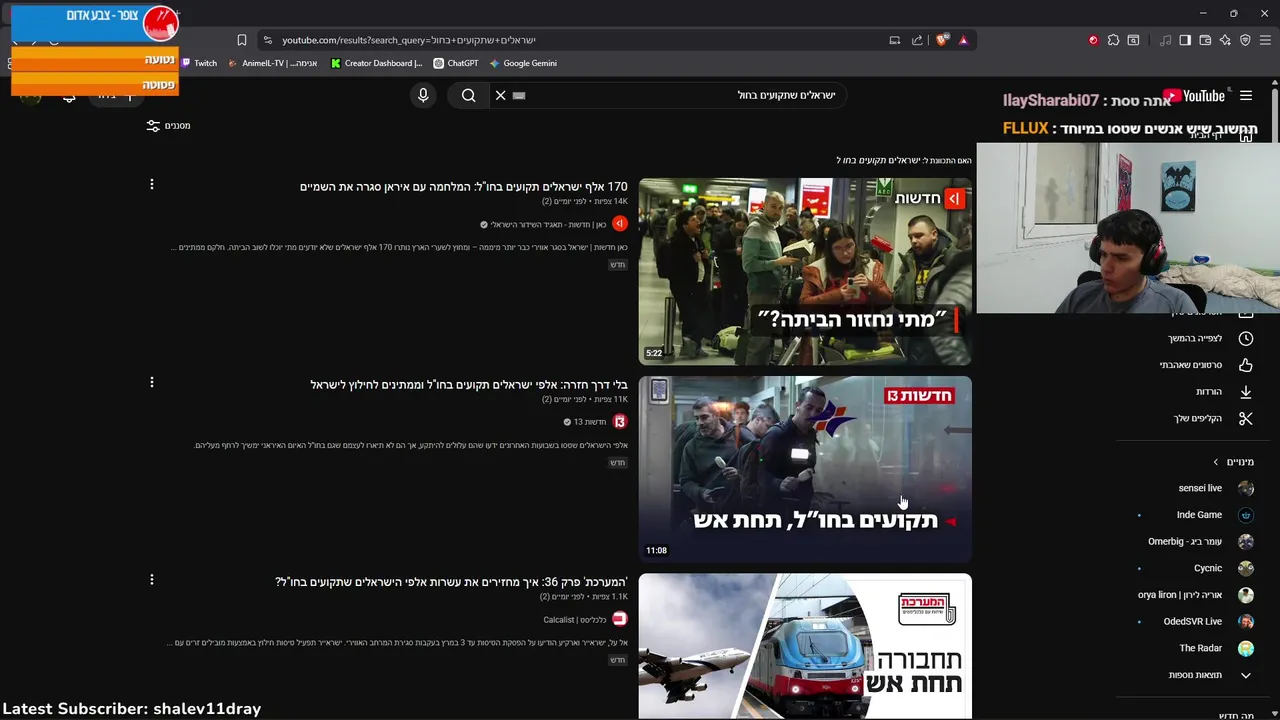Click title 'בלי דרך חזרה: אלפי ישראלים'

[469, 385]
